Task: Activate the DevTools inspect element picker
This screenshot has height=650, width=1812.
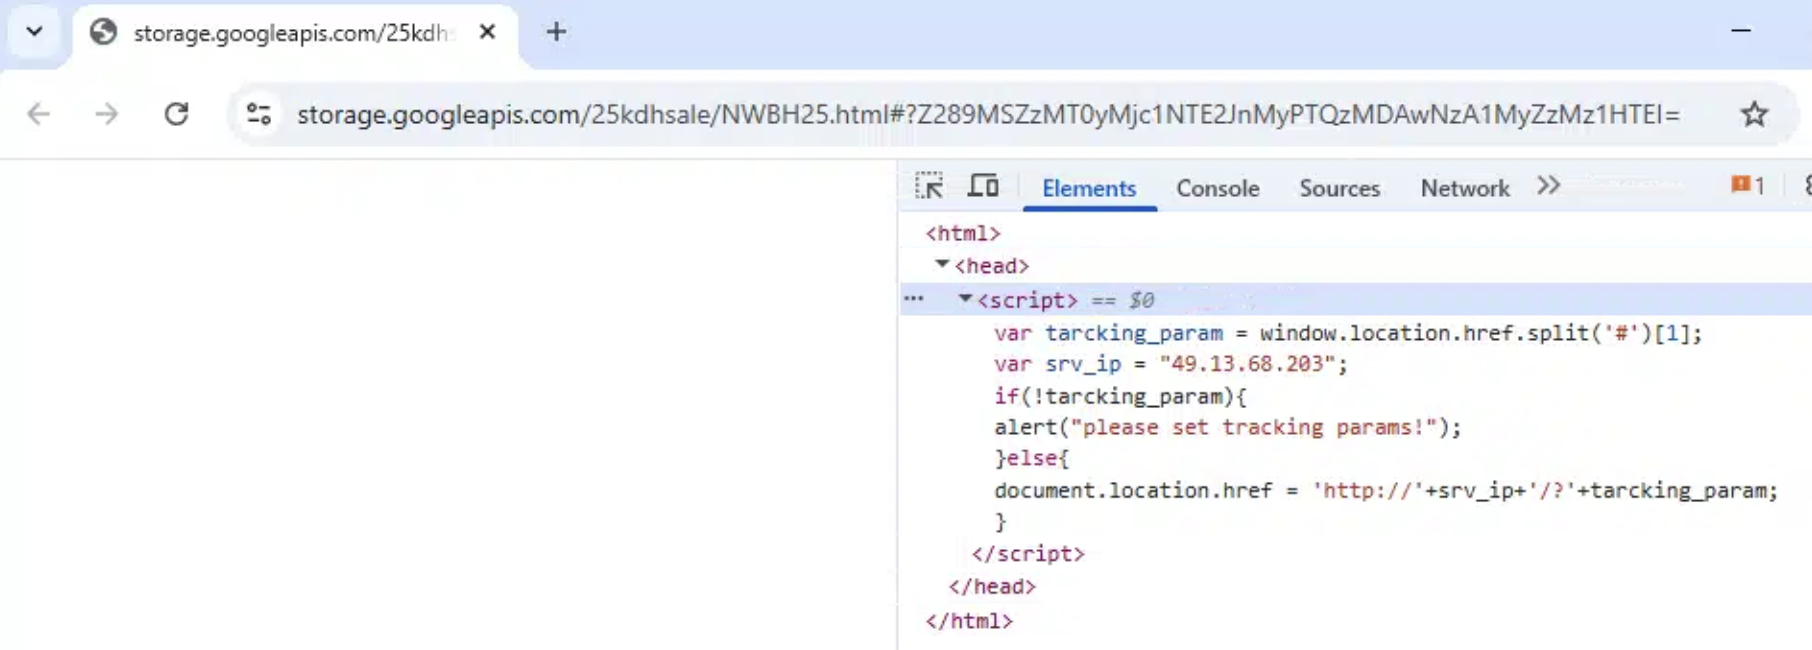Action: 929,186
